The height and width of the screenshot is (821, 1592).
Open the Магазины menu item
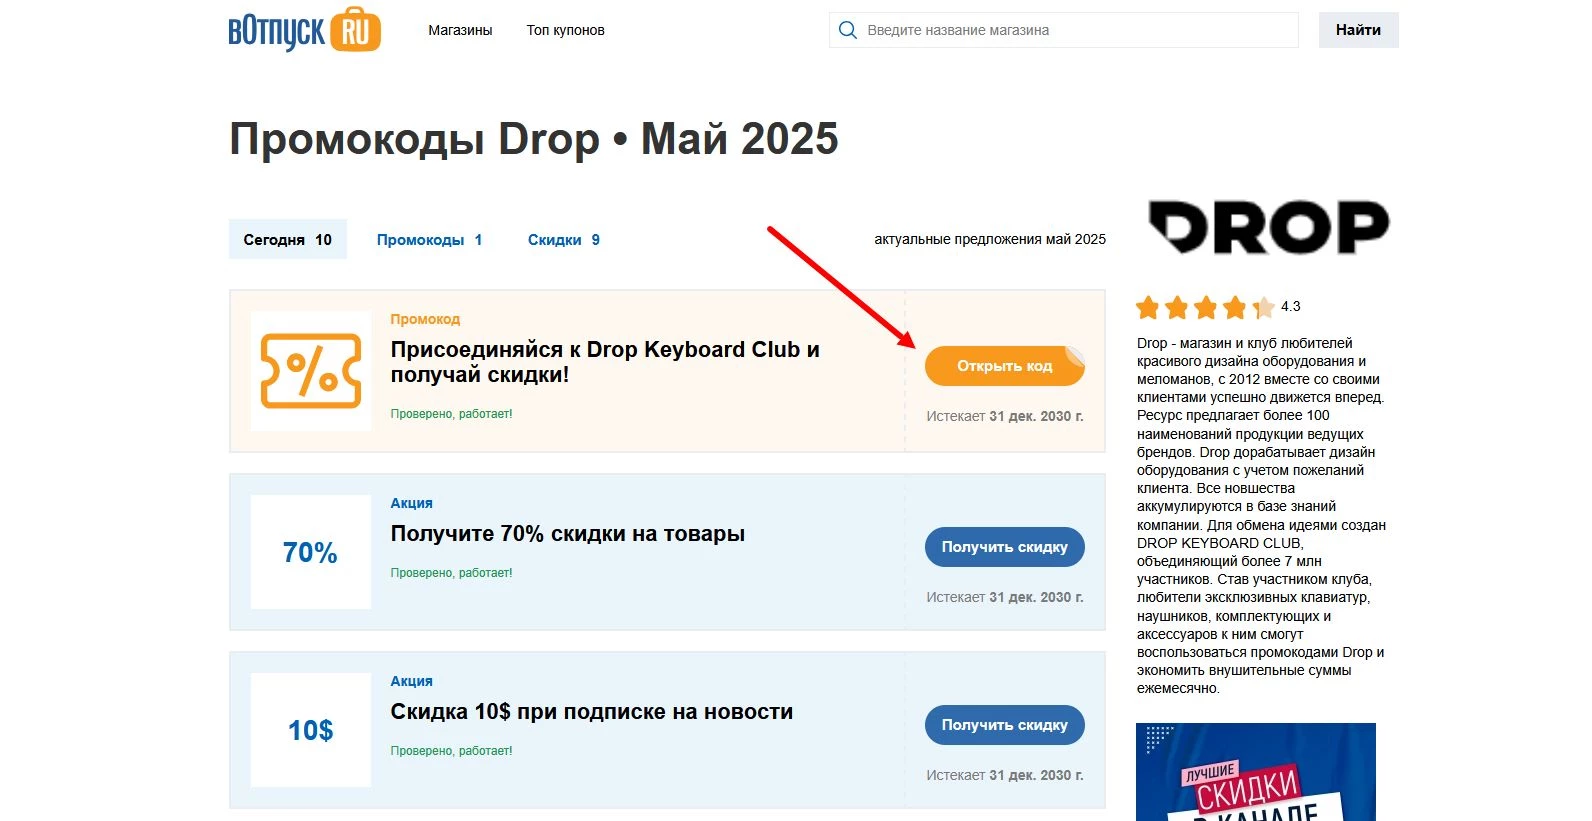pos(460,30)
